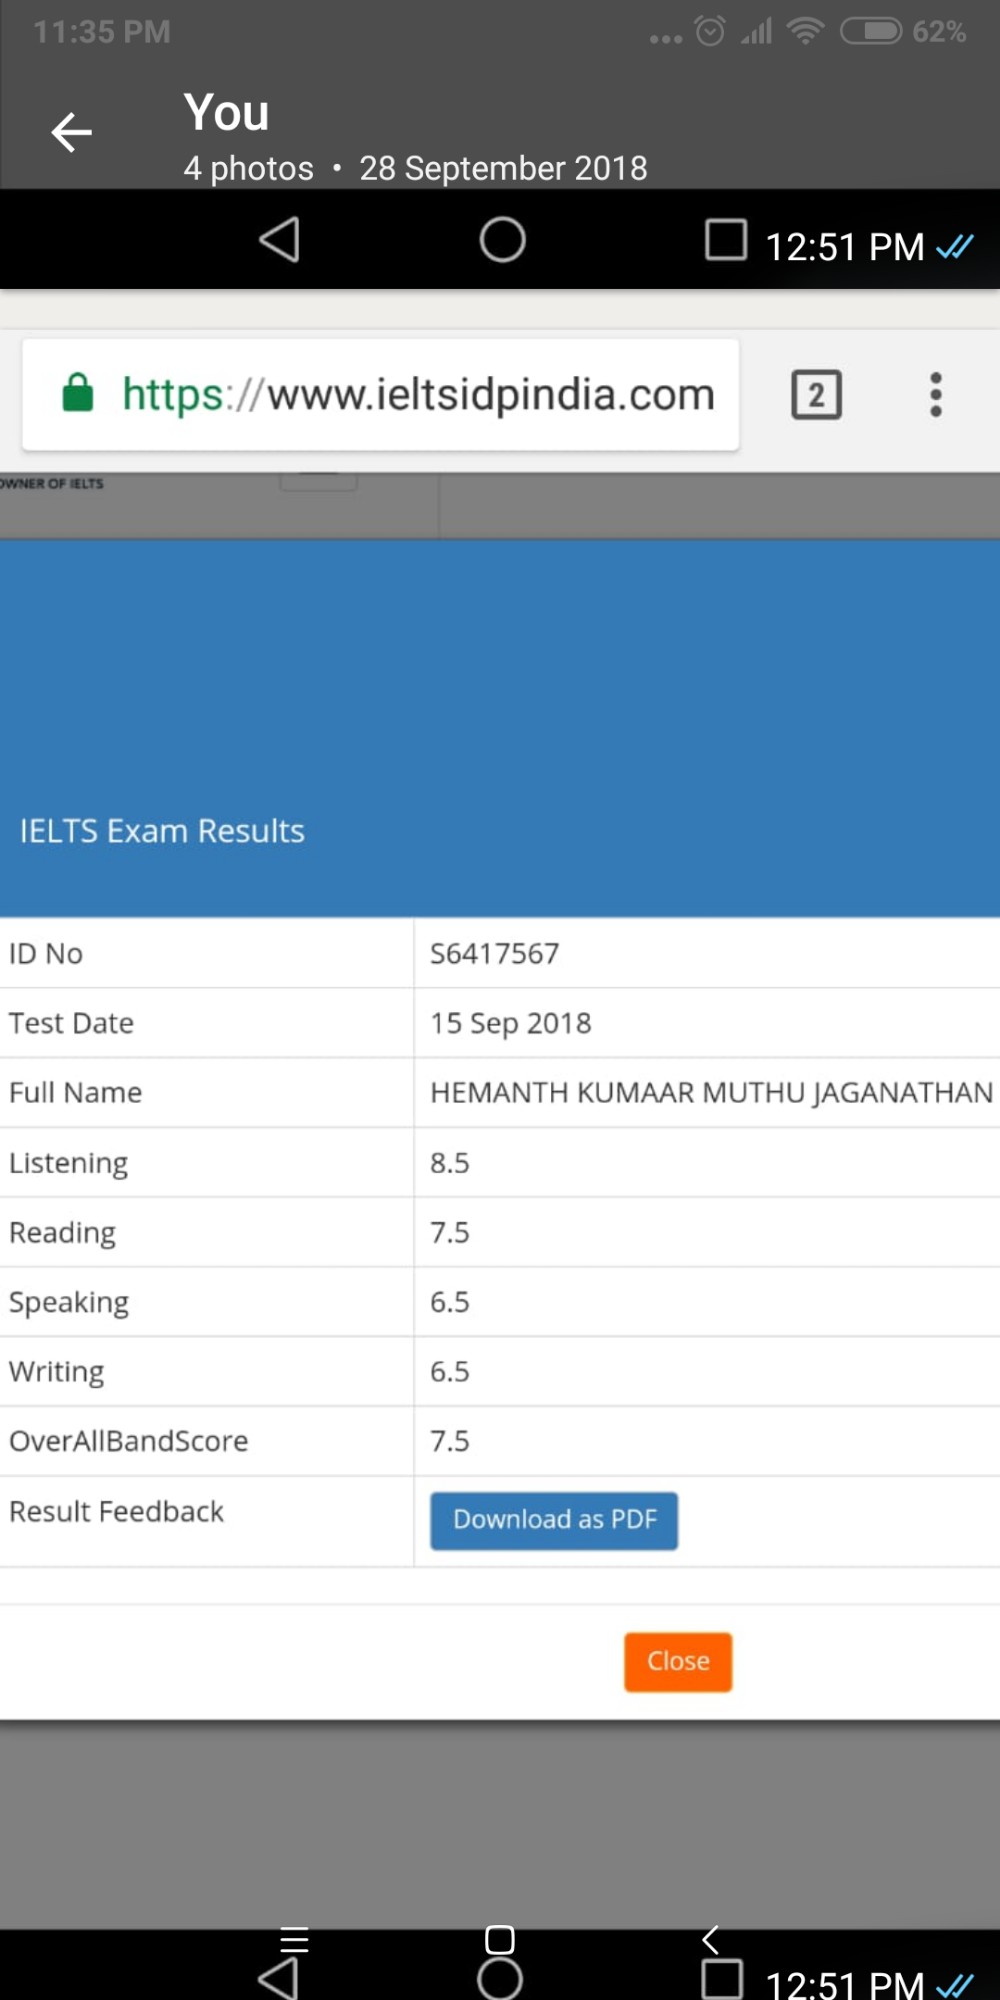
Task: Click the 'Result Feedback' label
Action: coord(116,1511)
